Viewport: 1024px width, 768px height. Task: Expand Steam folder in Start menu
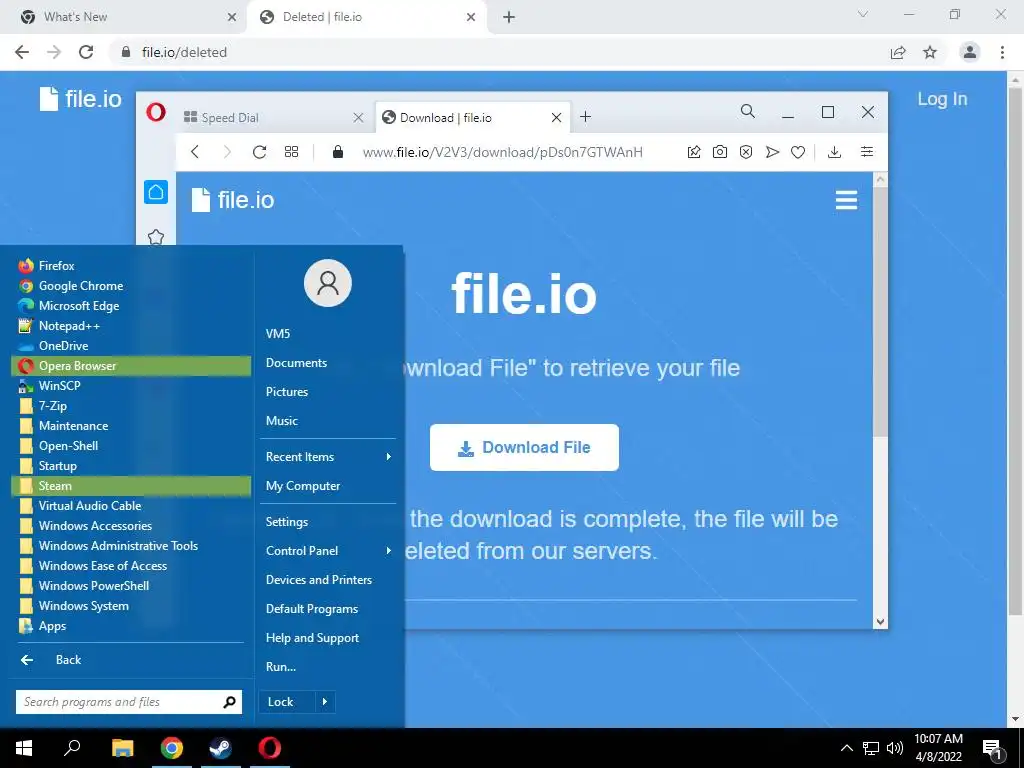[x=131, y=486]
